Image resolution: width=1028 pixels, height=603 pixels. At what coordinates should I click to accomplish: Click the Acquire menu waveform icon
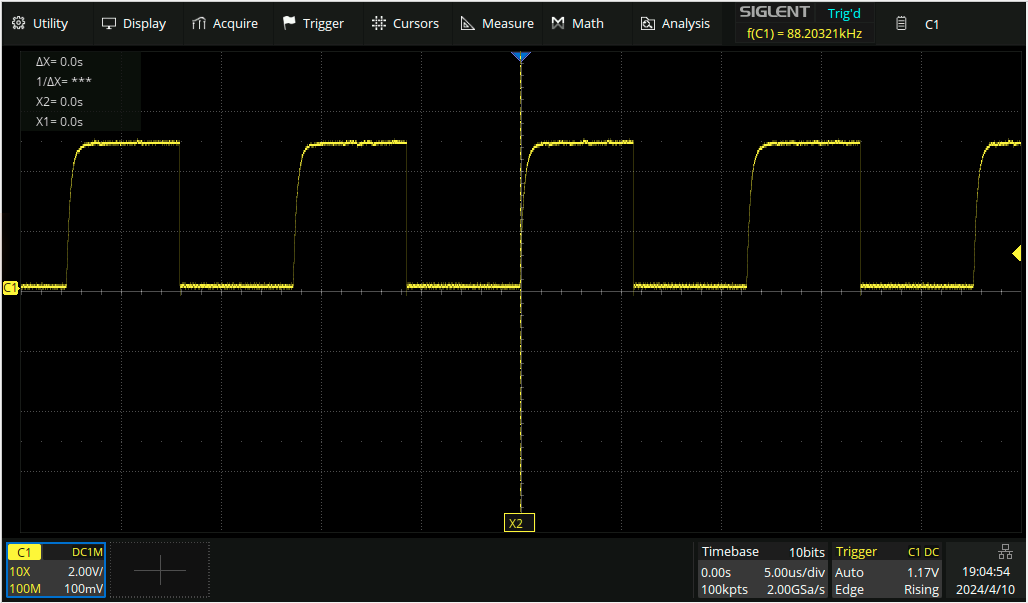pos(199,23)
